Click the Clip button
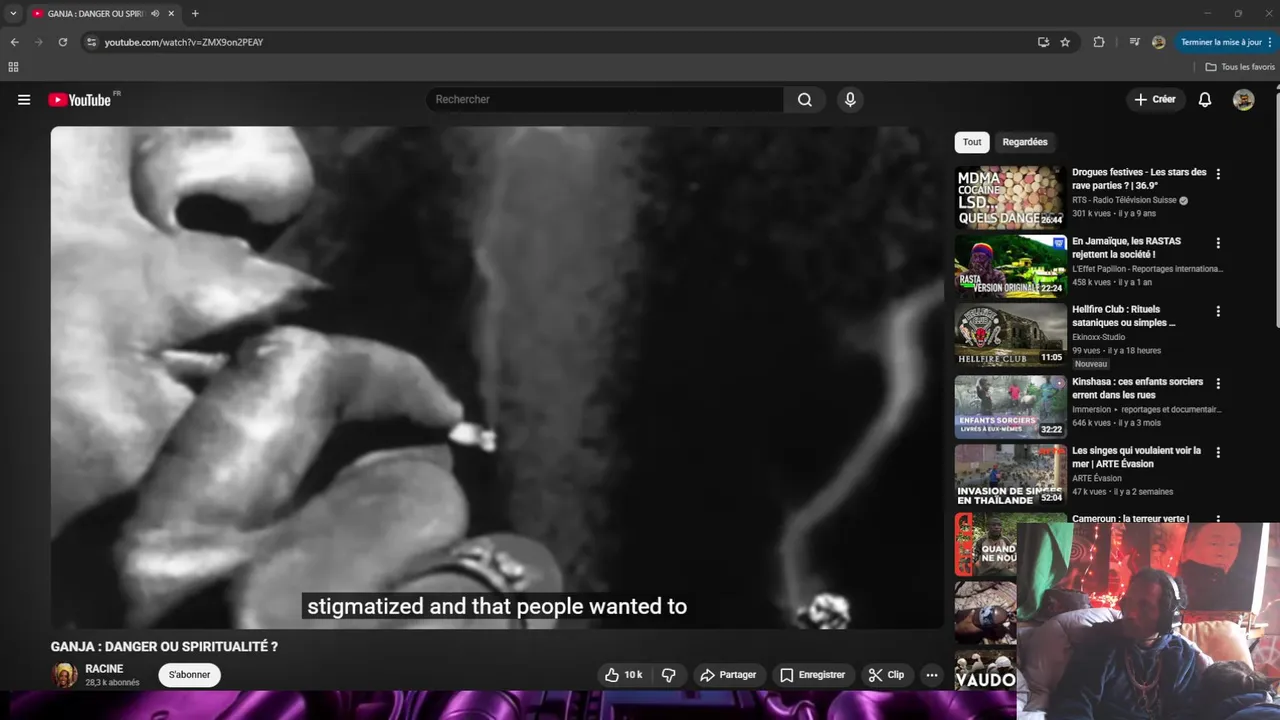The width and height of the screenshot is (1280, 720). point(886,675)
